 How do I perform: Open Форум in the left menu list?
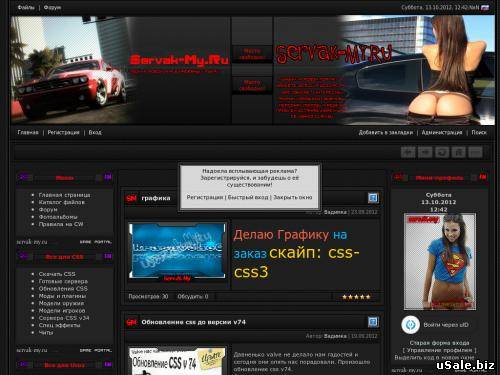pyautogui.click(x=48, y=209)
